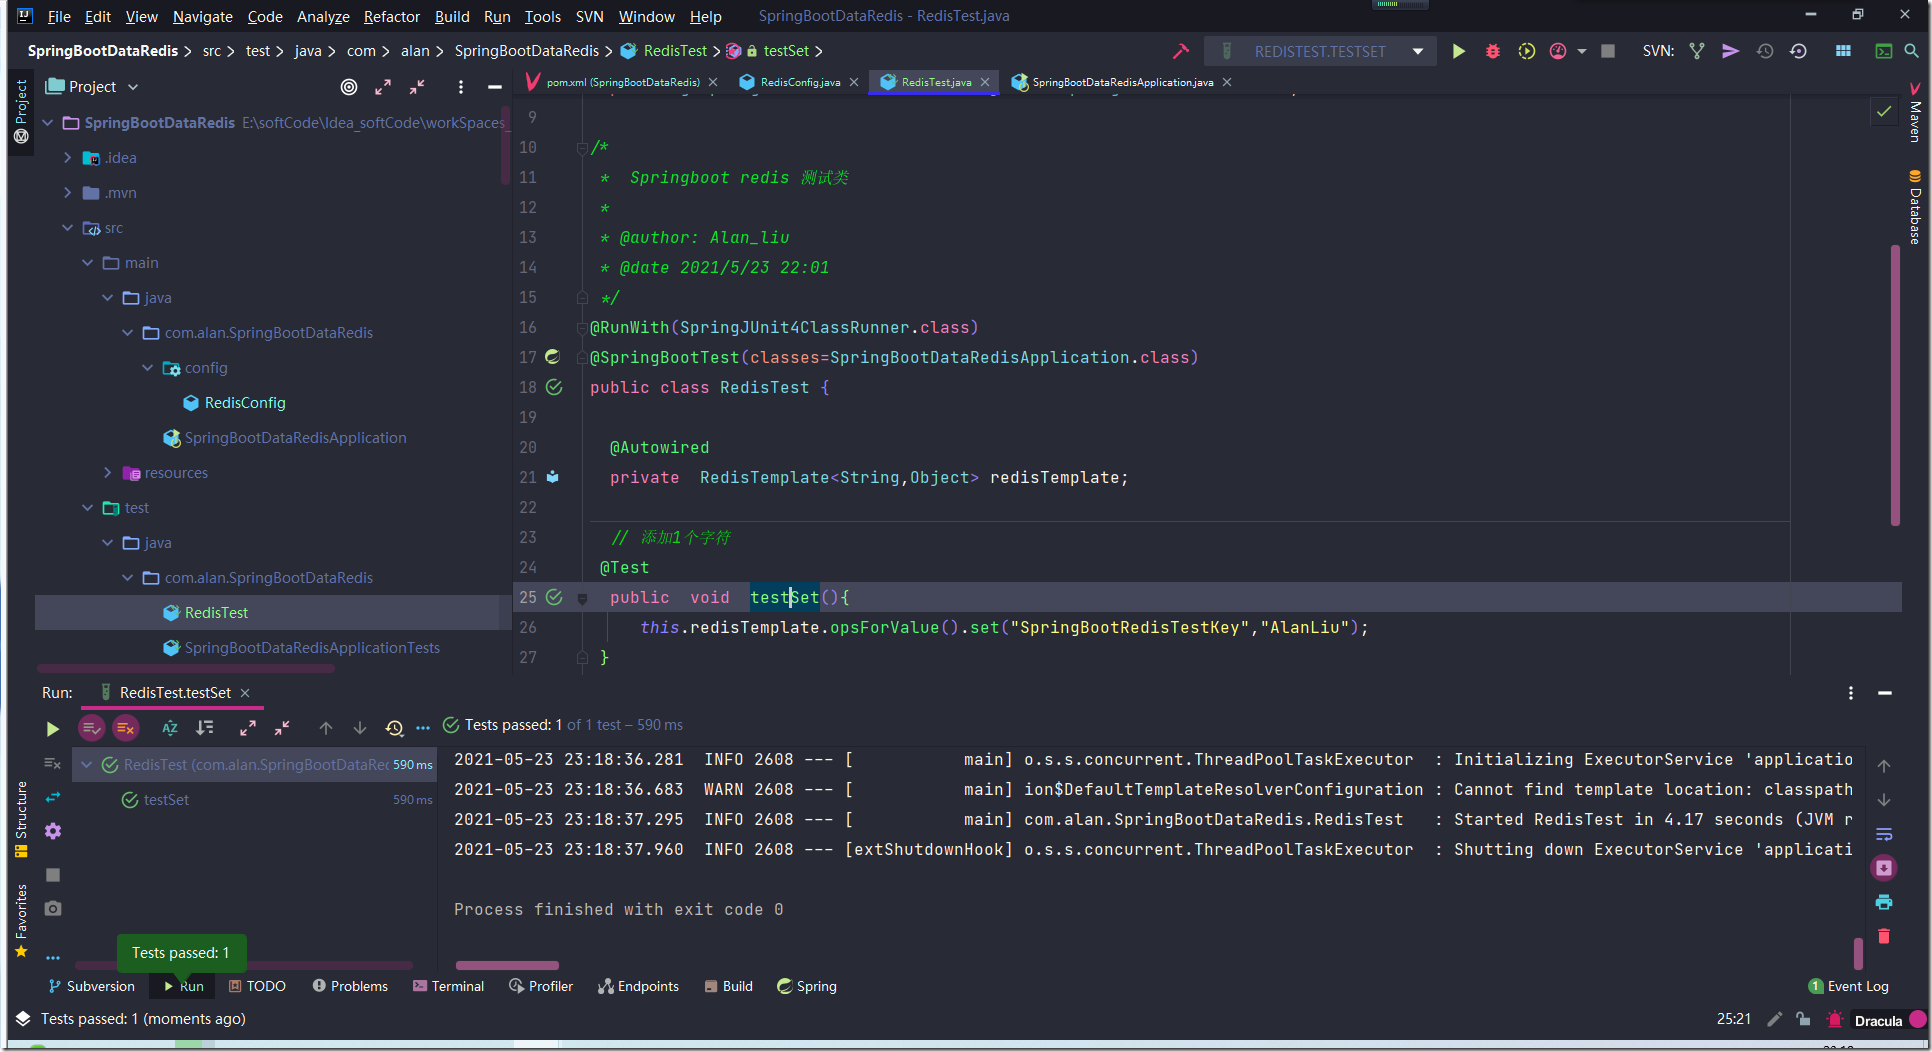Viewport: 1932px width, 1052px height.
Task: Open the Problems tool window
Action: (x=350, y=986)
